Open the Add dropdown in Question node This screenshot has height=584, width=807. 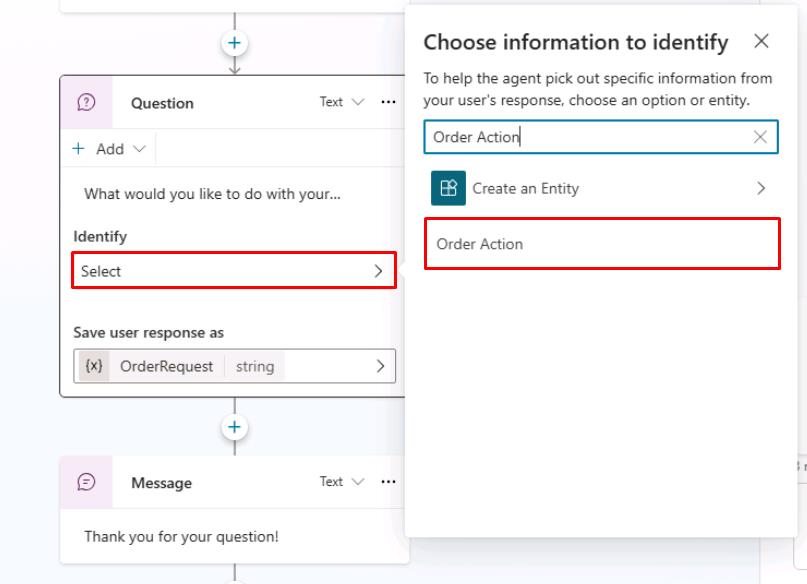(109, 149)
